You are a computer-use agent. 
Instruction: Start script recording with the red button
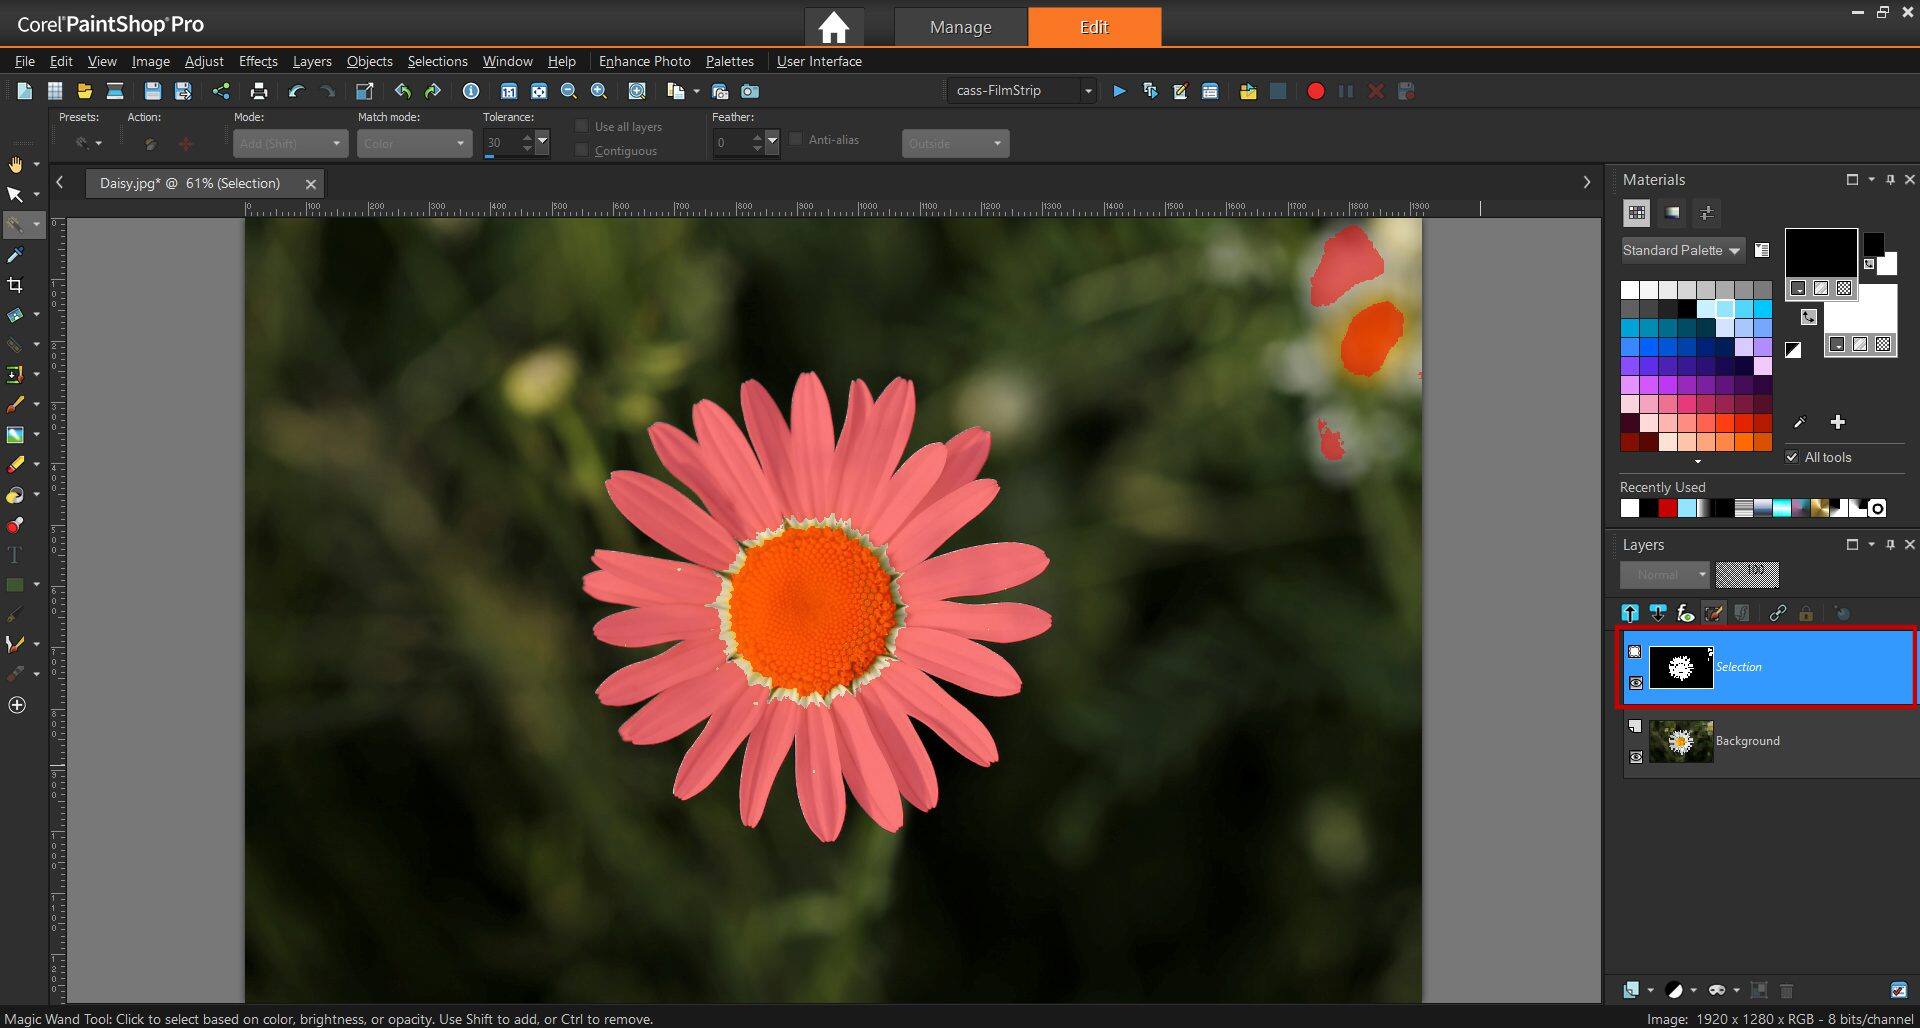(x=1315, y=91)
